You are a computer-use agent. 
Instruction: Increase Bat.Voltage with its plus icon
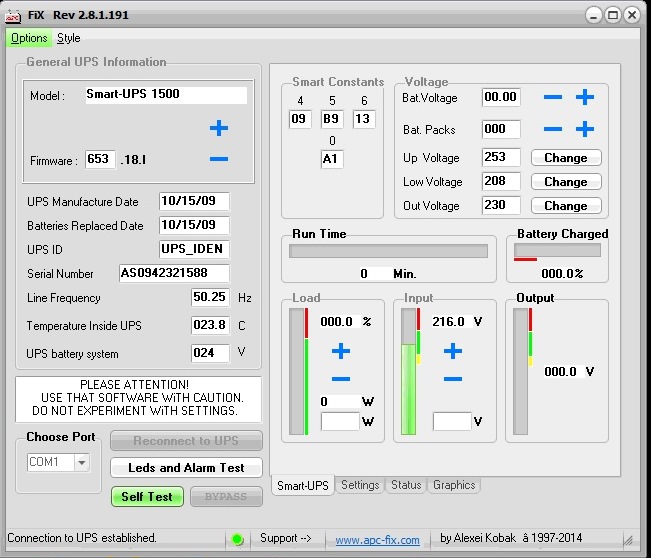click(585, 97)
